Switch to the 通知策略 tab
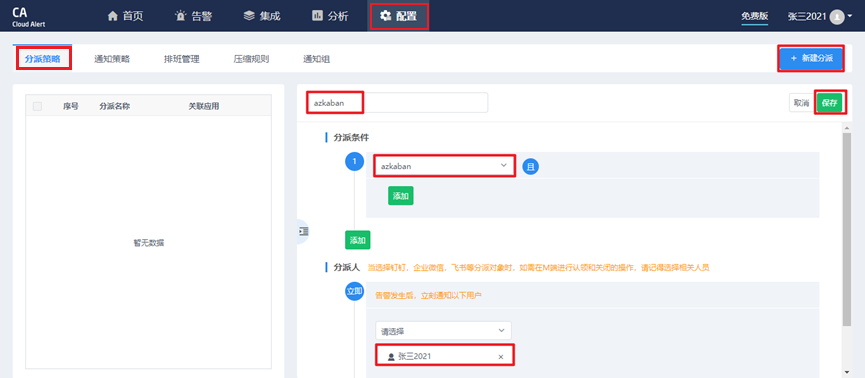The height and width of the screenshot is (378, 865). 112,59
